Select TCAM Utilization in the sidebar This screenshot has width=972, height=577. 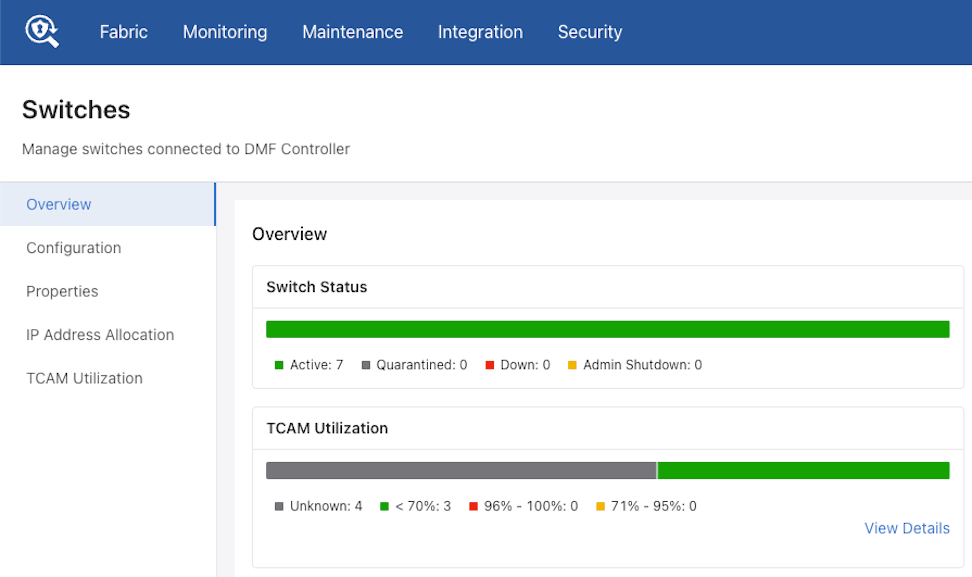tap(84, 378)
